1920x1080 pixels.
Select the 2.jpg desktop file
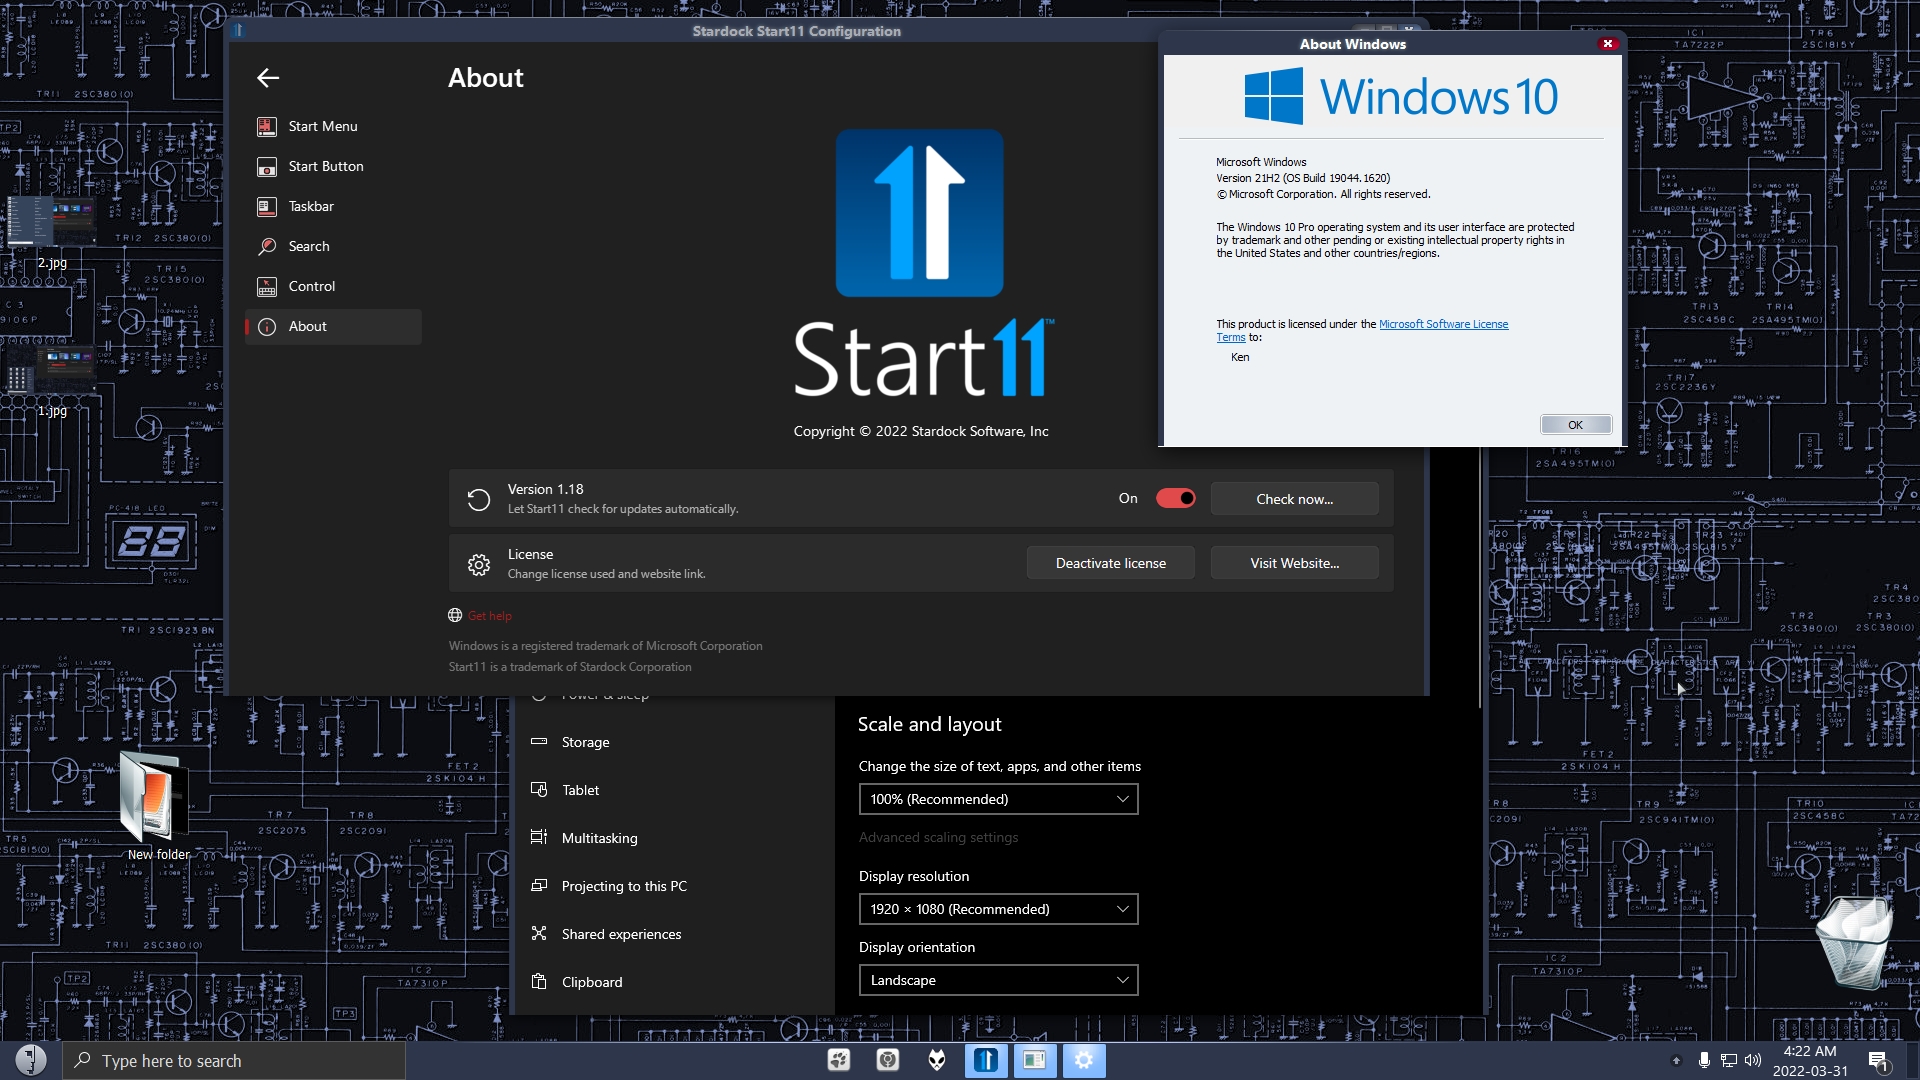(x=52, y=232)
